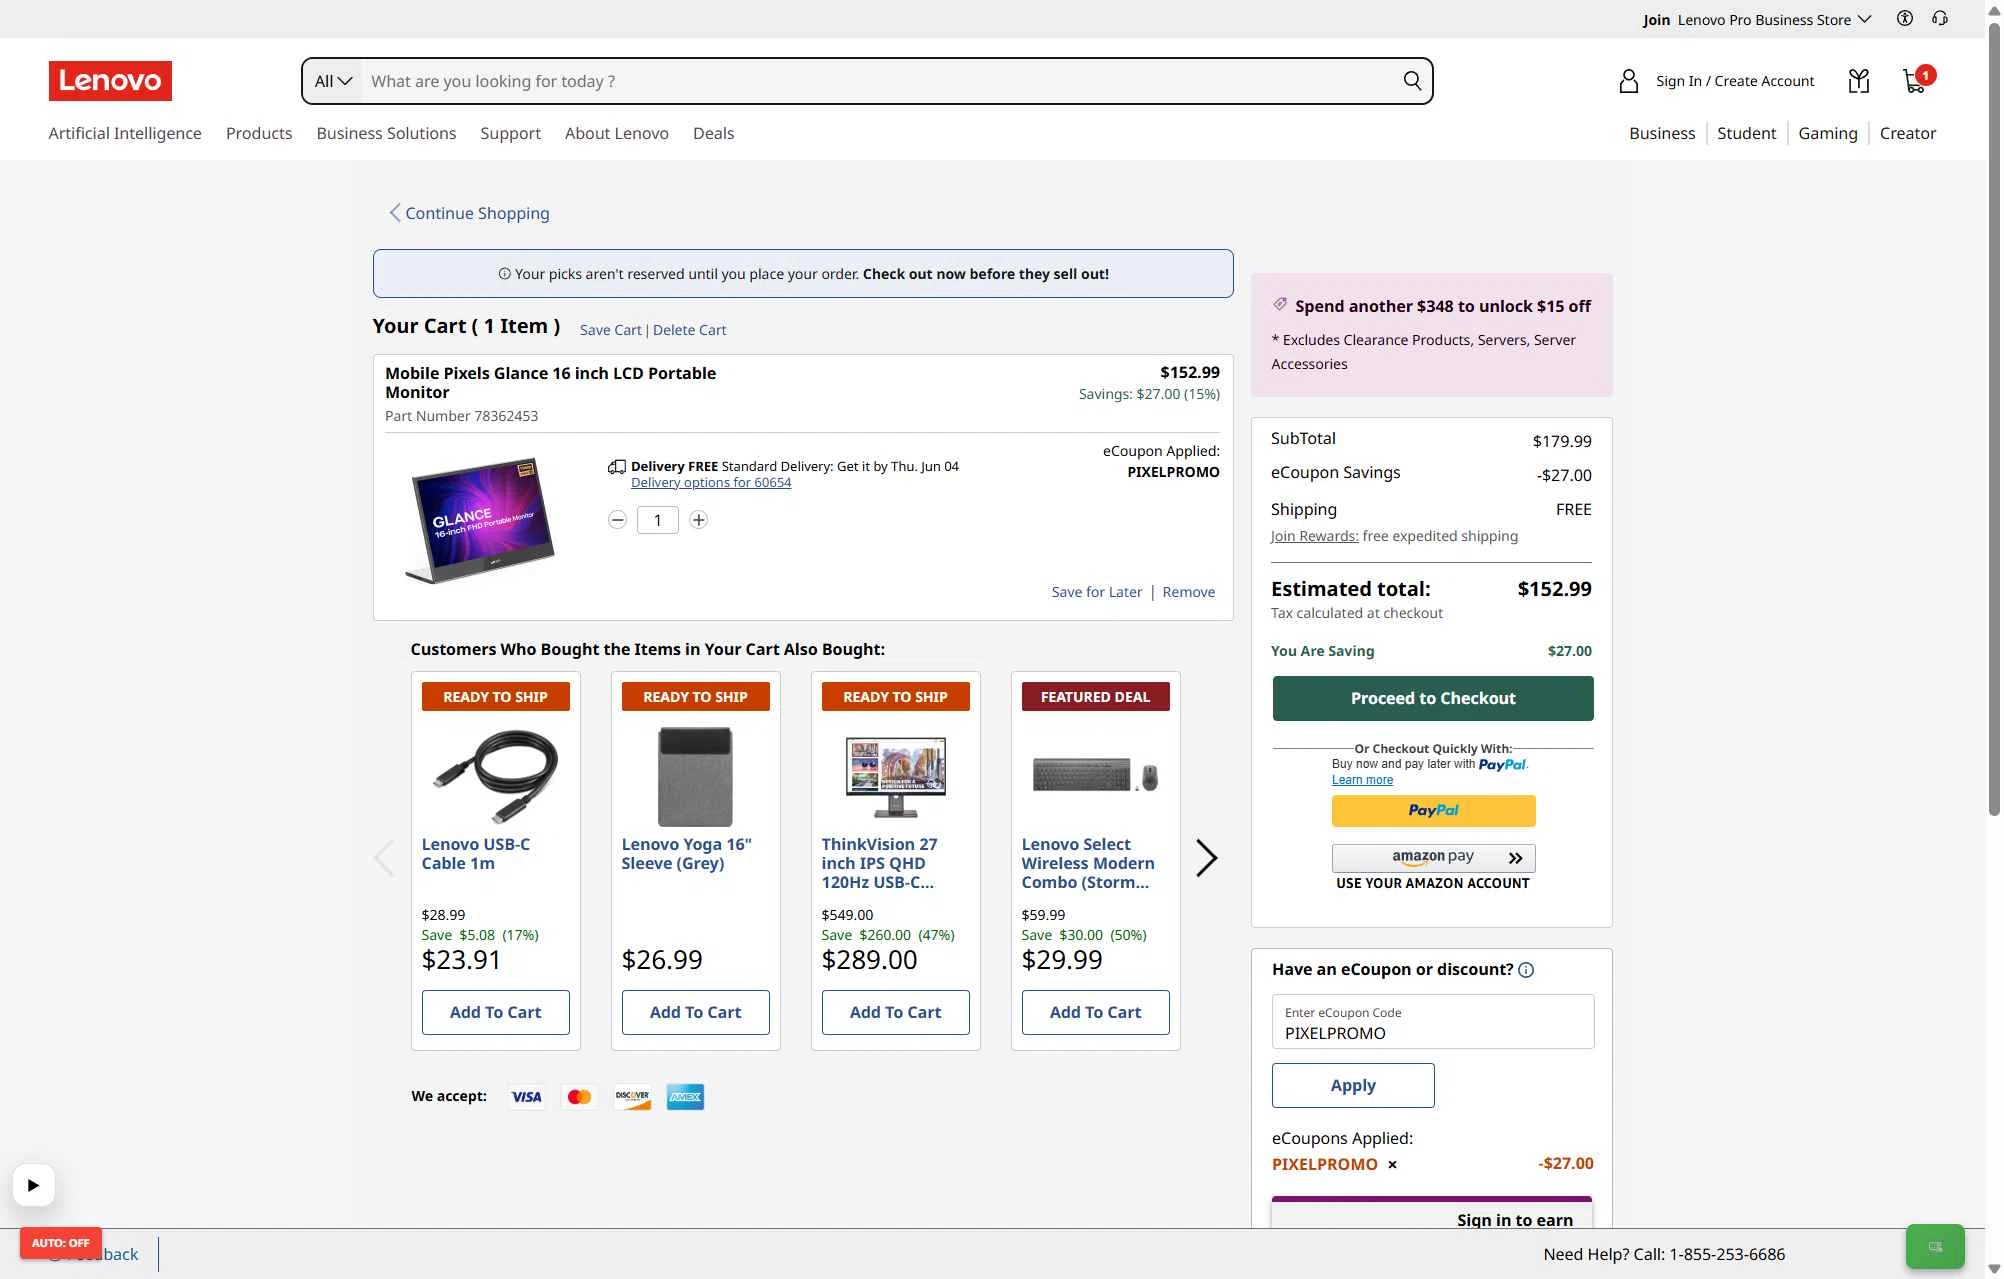
Task: Click the play button icon
Action: tap(33, 1185)
